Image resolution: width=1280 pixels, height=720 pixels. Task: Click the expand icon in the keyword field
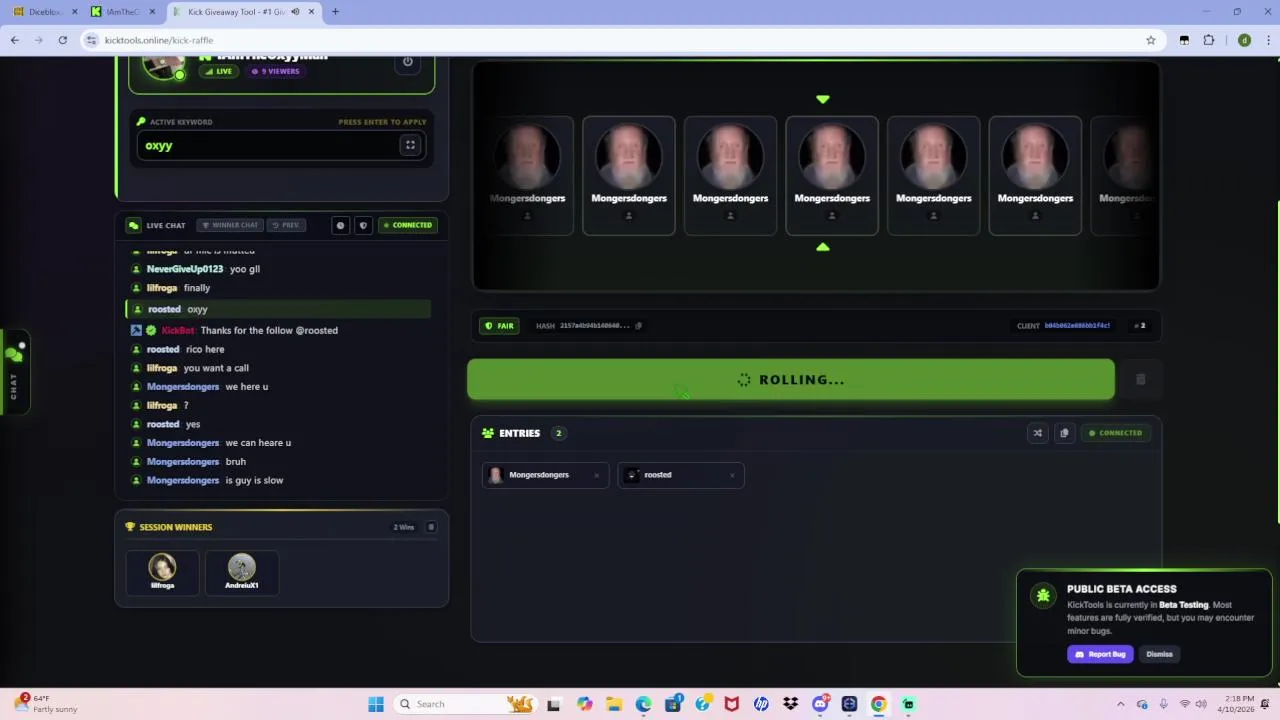(x=410, y=146)
